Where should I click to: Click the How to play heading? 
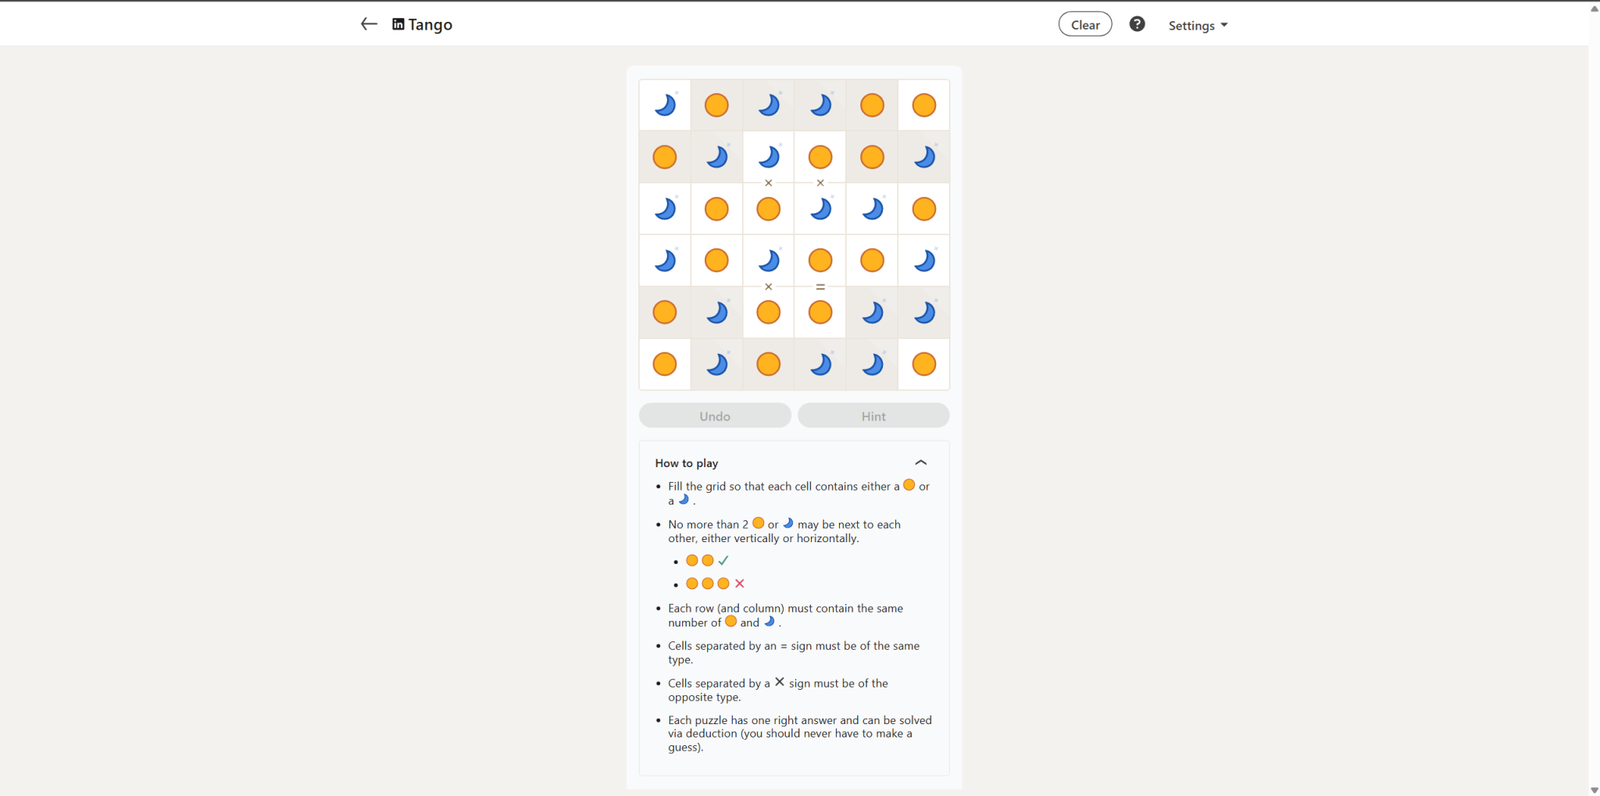(x=686, y=463)
